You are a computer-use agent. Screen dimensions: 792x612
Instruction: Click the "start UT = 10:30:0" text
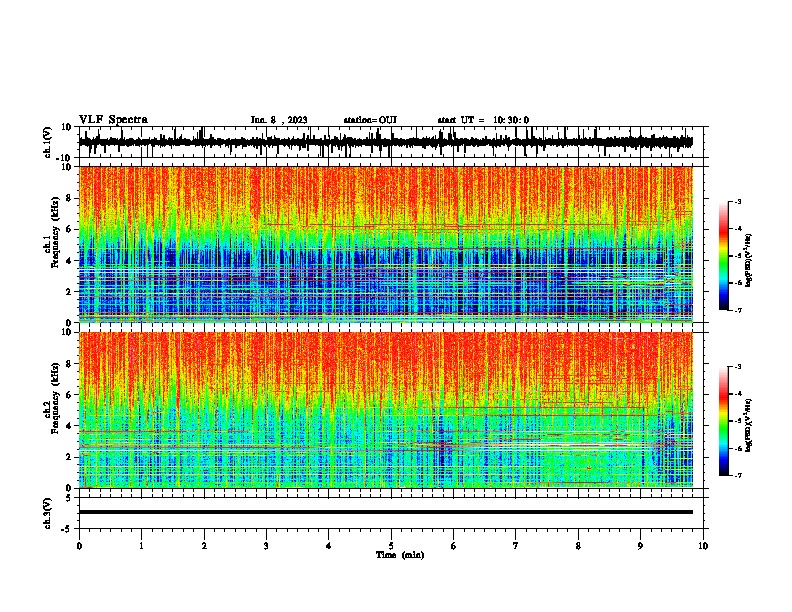(483, 120)
